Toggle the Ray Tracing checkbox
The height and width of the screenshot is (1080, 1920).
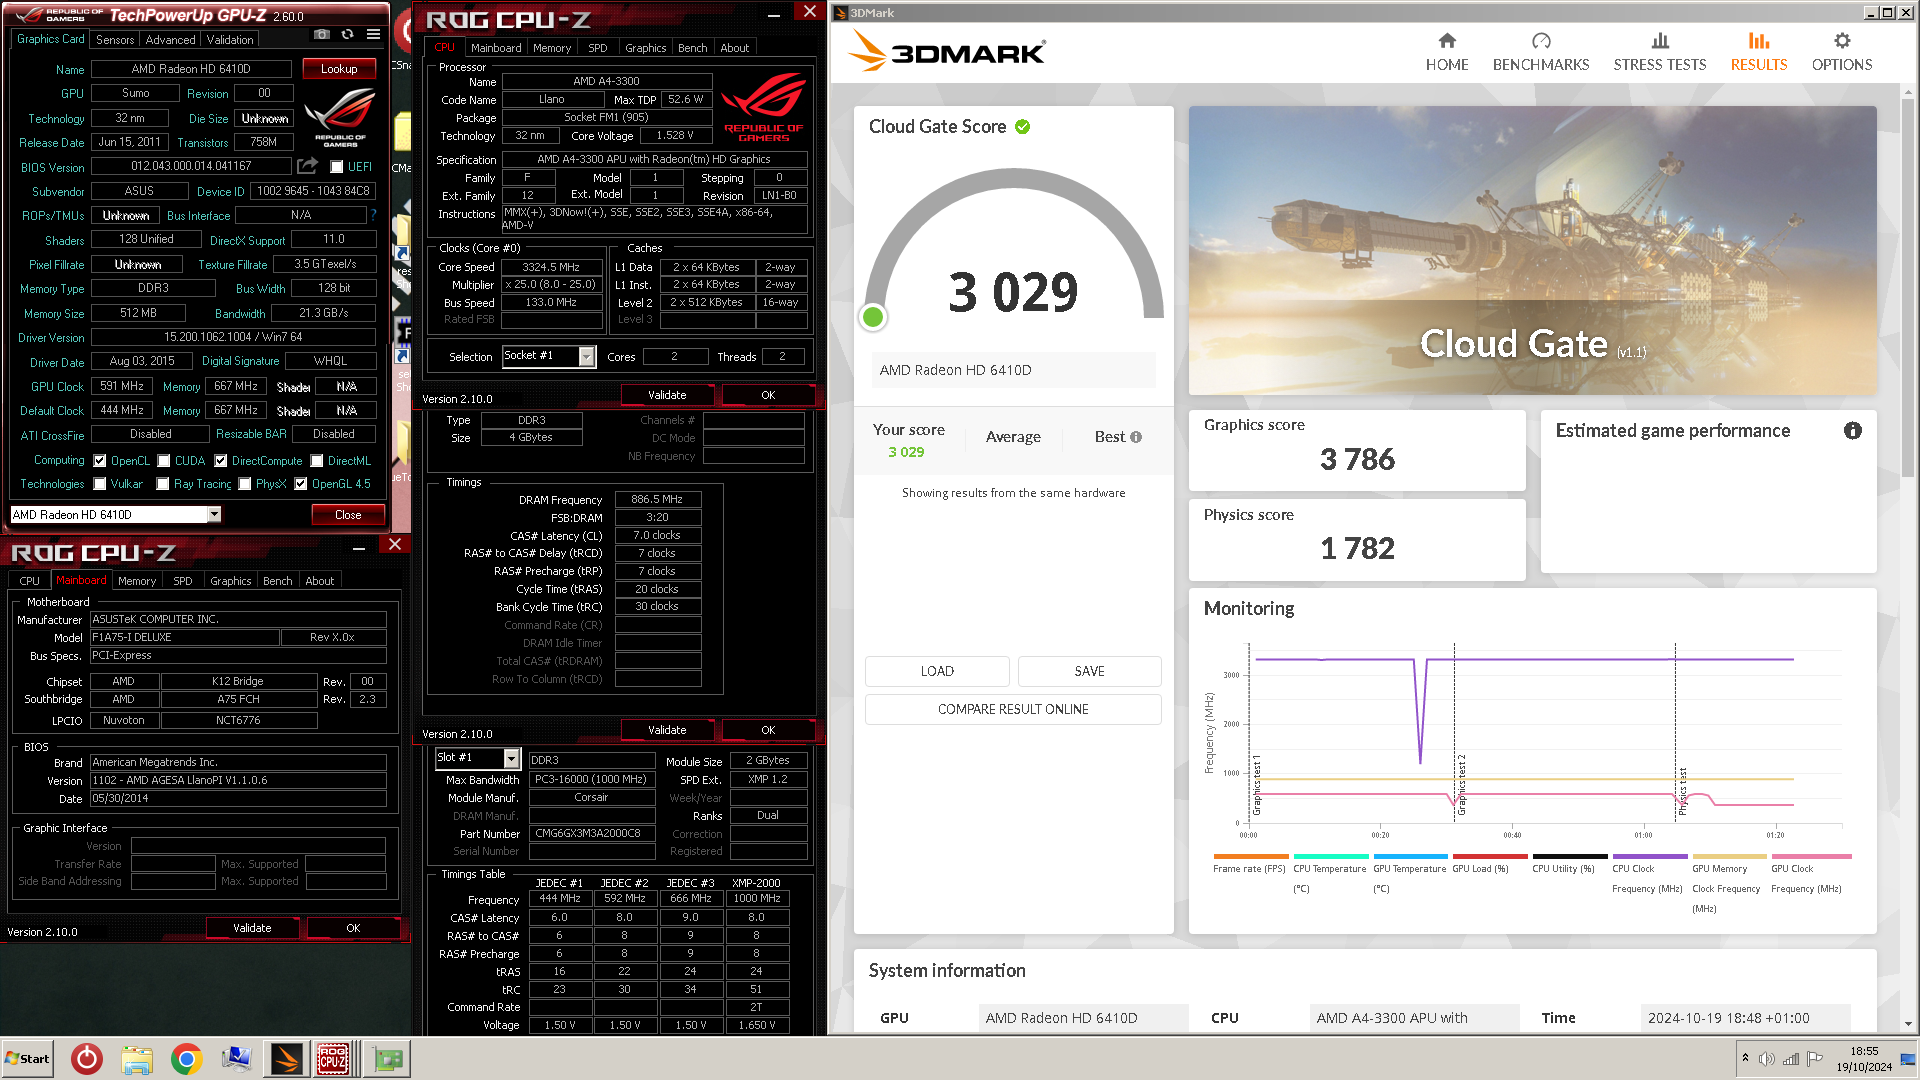(163, 484)
